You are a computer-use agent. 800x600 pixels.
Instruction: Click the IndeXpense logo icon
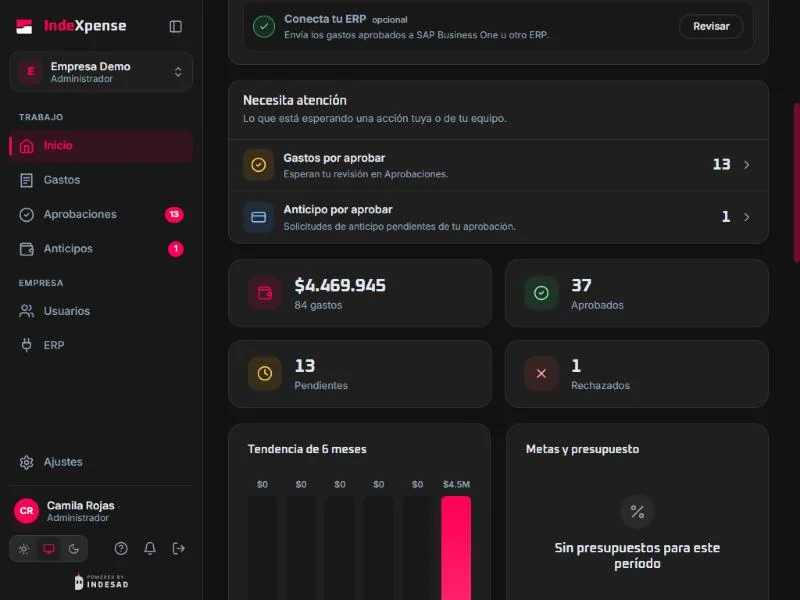click(24, 26)
